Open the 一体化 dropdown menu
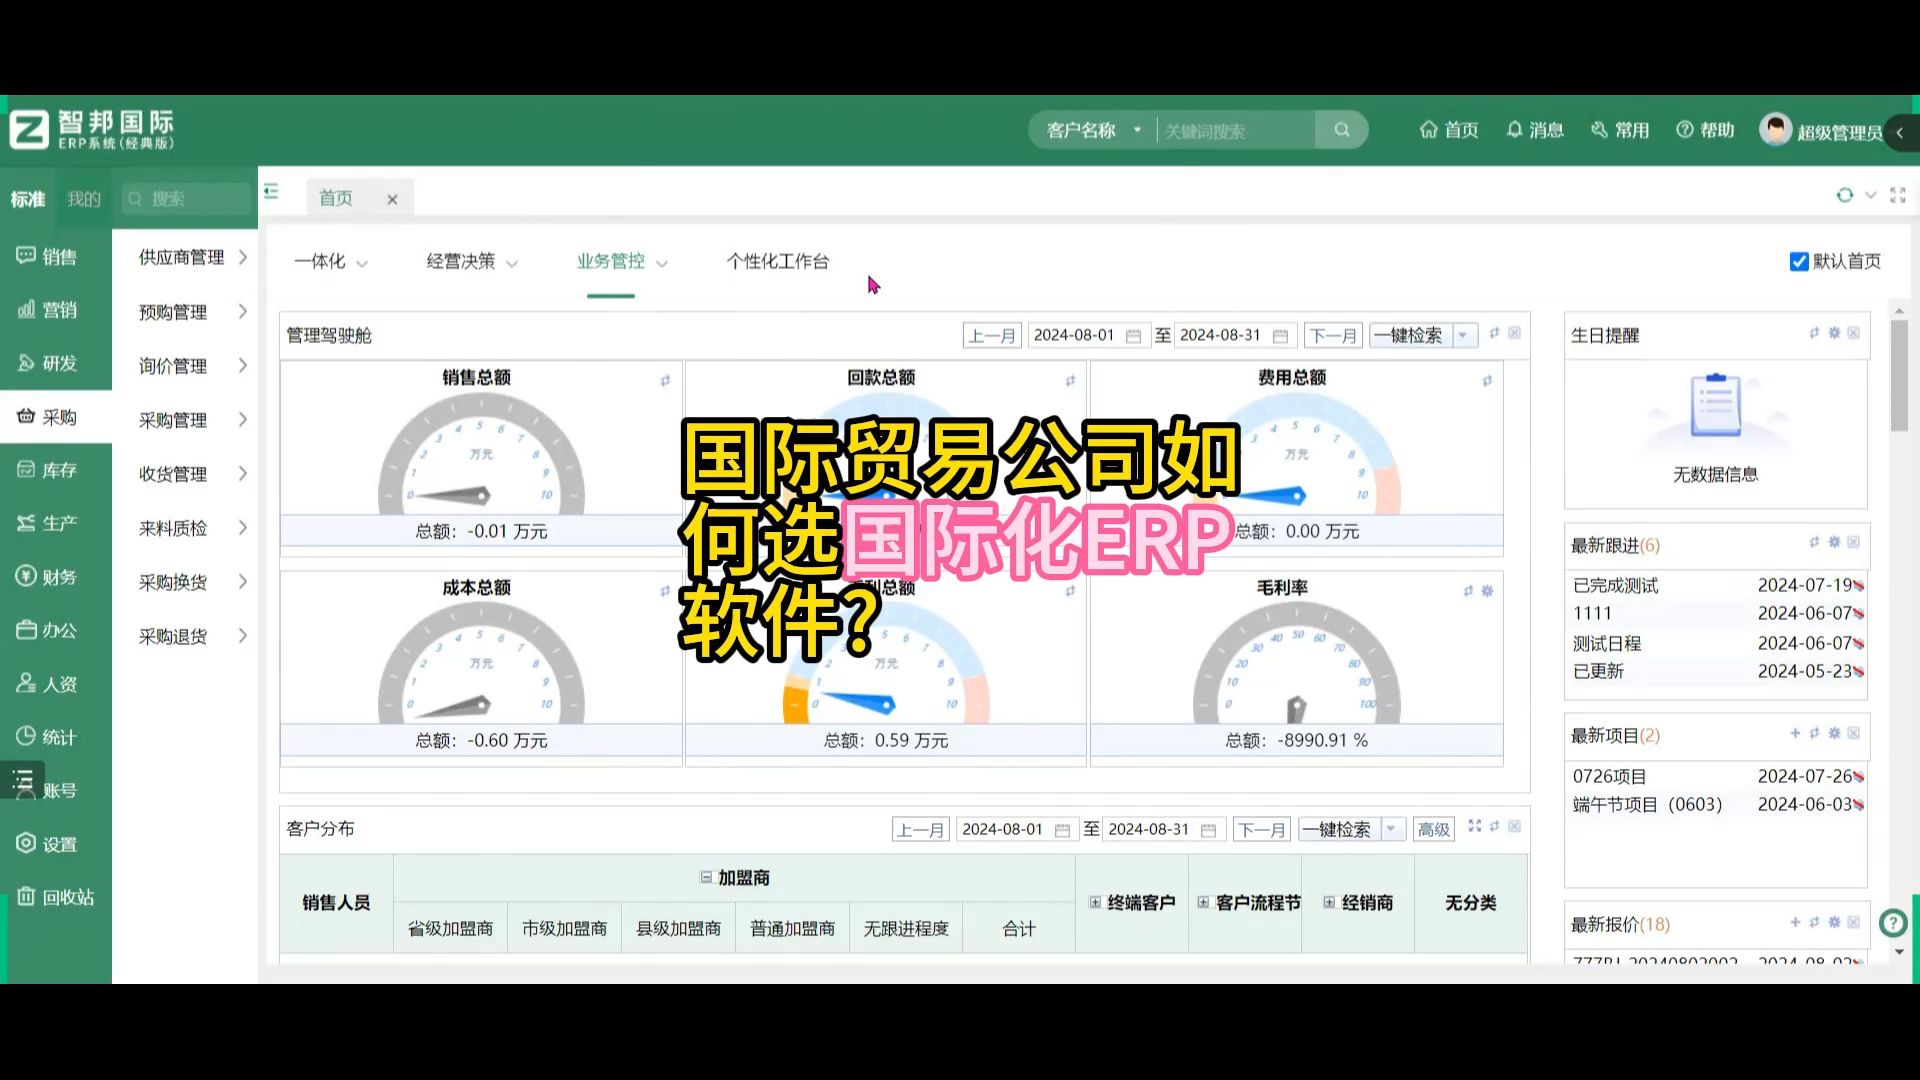 click(x=331, y=262)
